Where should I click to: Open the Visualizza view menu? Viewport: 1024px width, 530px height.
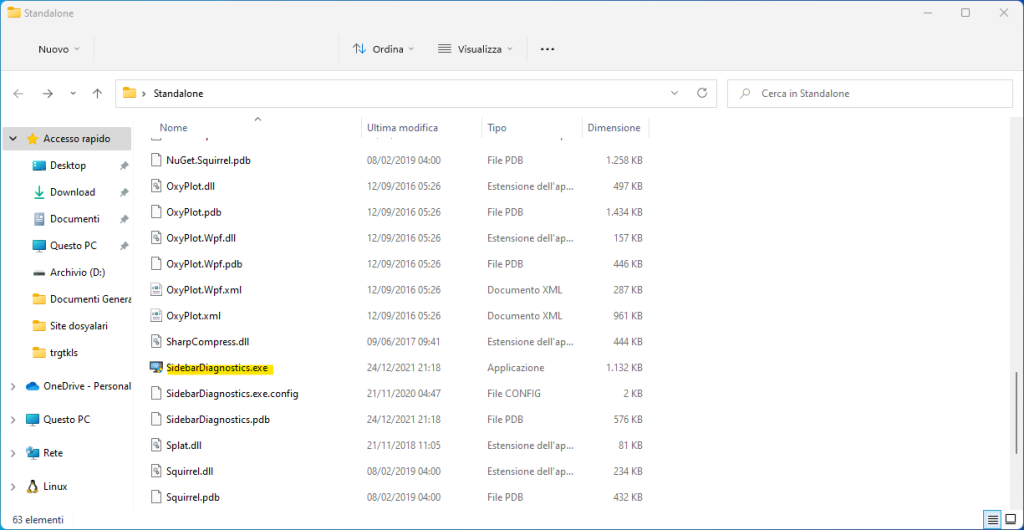coord(476,49)
